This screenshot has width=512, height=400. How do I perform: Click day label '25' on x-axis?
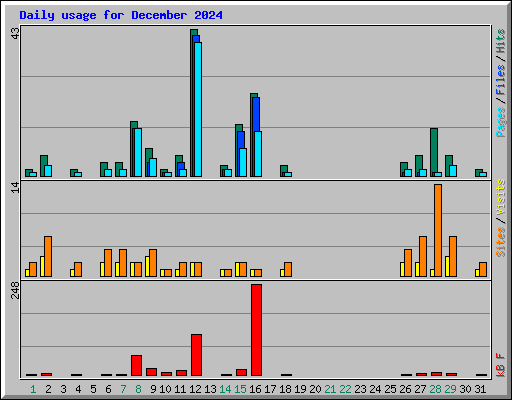click(390, 389)
